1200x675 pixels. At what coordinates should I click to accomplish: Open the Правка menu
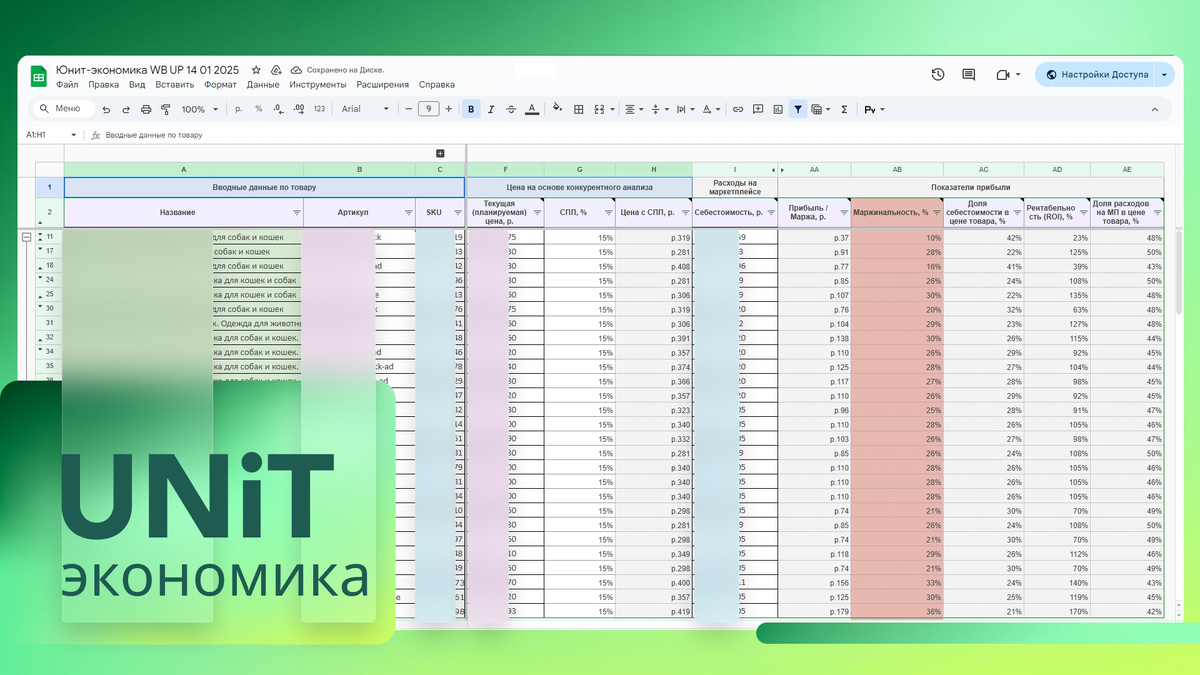pos(103,85)
